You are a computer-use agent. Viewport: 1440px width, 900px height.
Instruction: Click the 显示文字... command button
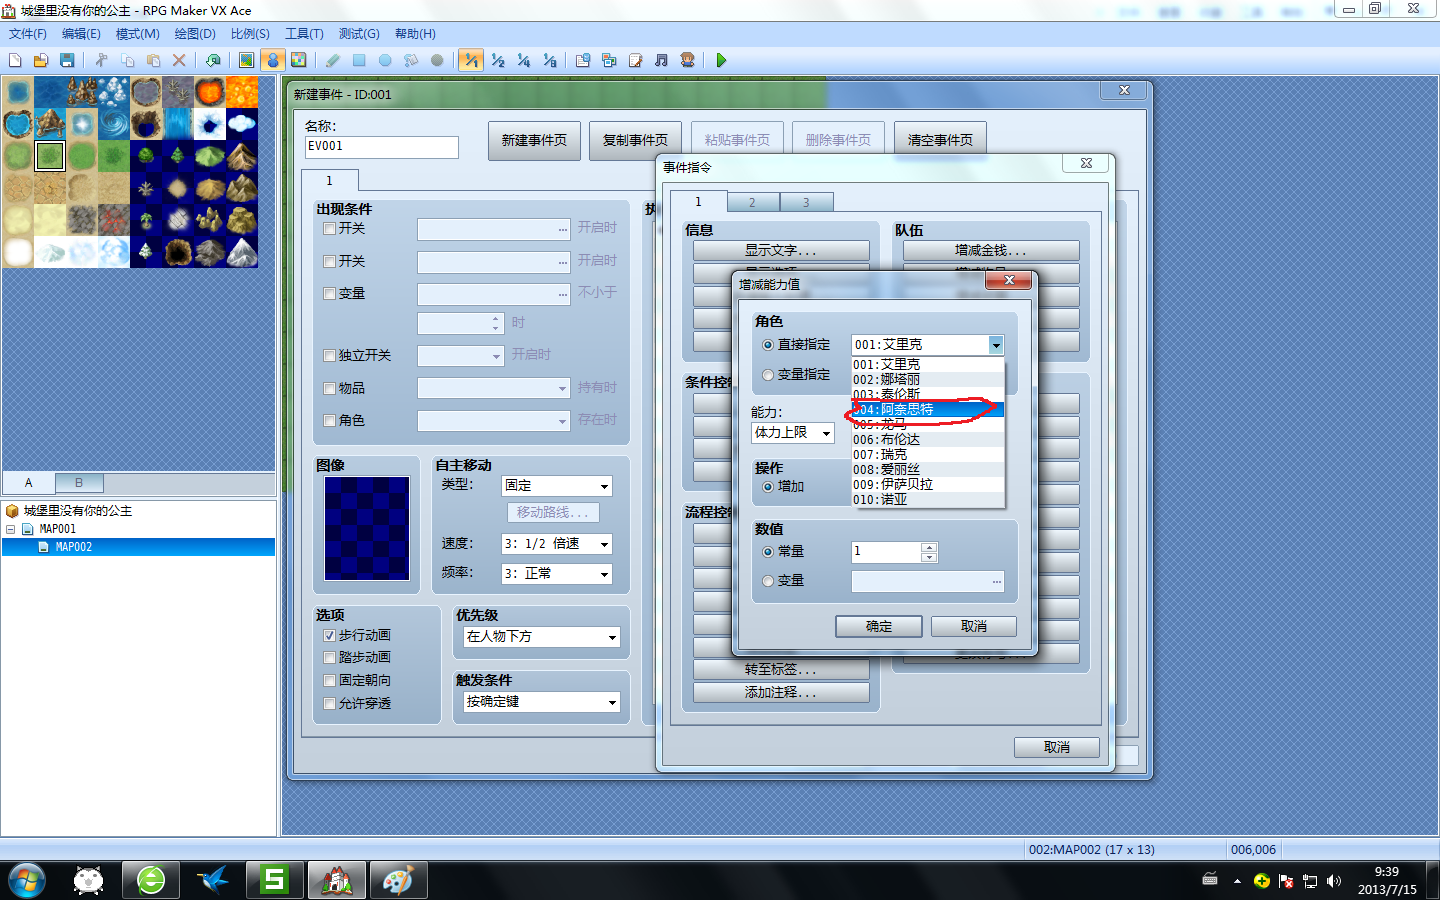coord(781,251)
